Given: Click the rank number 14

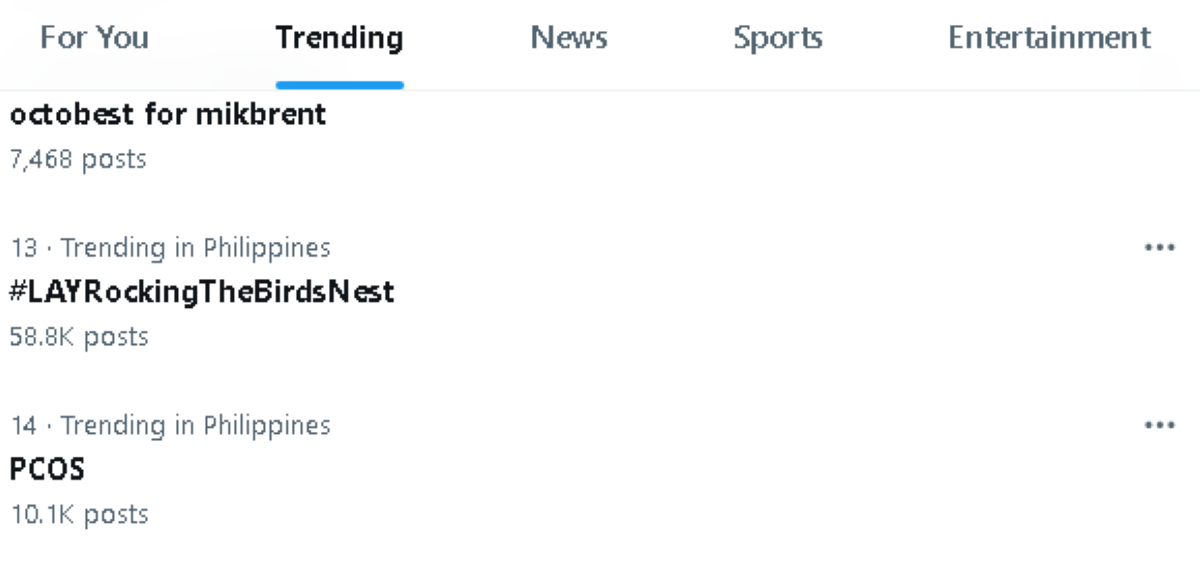Looking at the screenshot, I should pyautogui.click(x=23, y=425).
